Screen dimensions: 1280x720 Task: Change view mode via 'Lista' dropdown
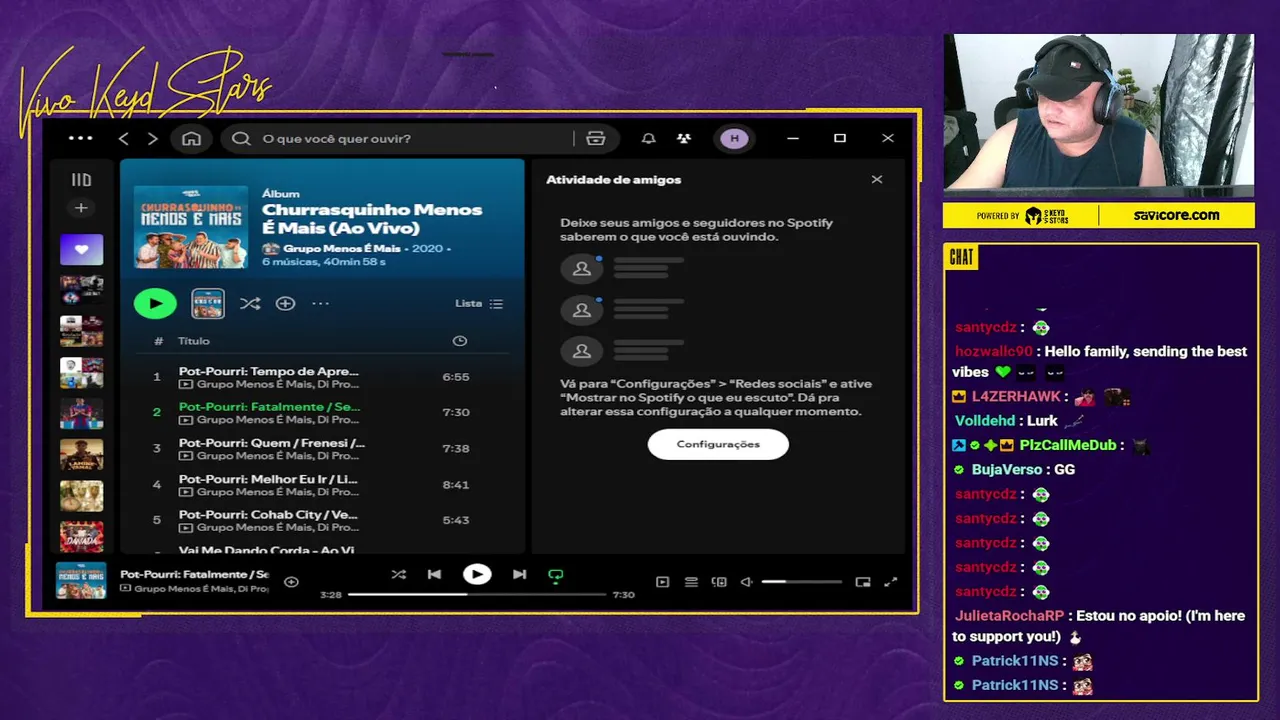[x=479, y=303]
